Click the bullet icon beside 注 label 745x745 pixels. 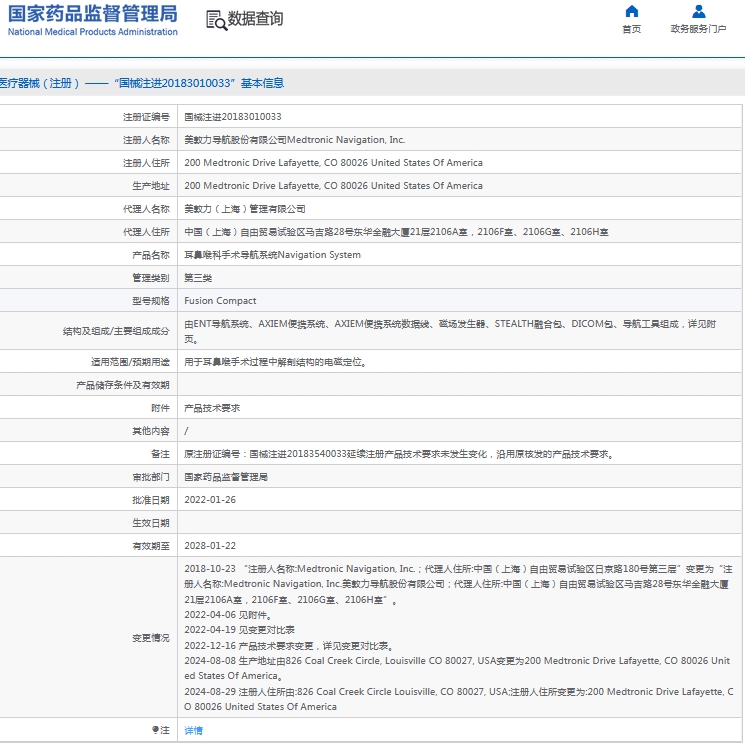click(155, 729)
